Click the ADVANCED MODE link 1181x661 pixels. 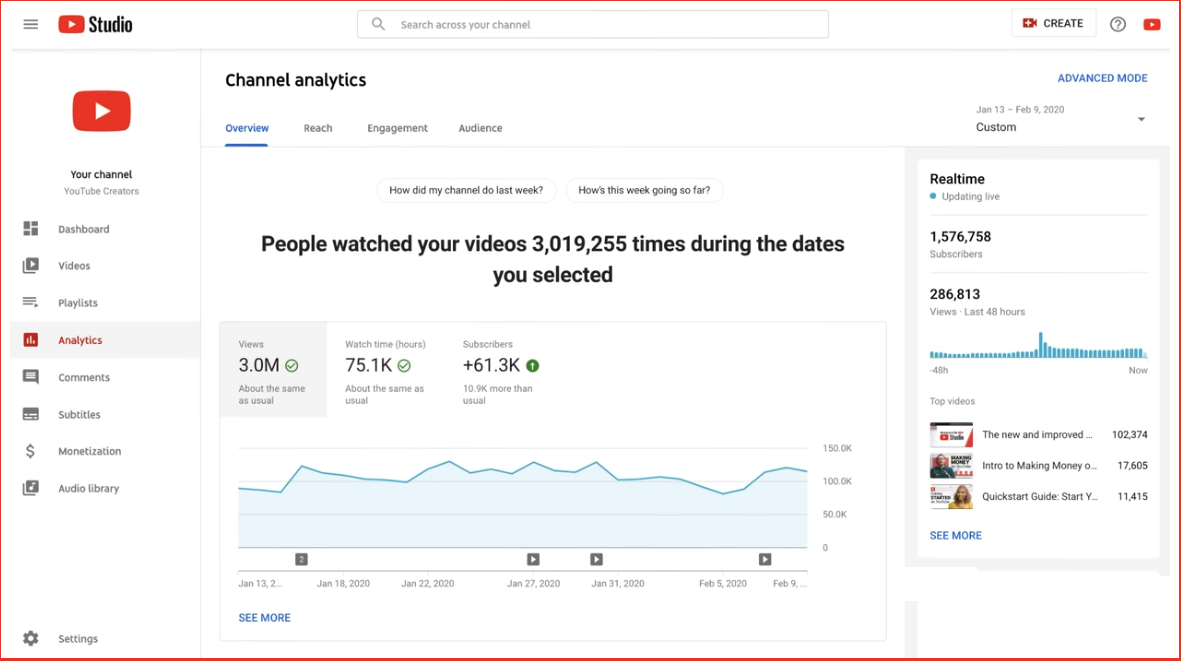click(x=1102, y=77)
